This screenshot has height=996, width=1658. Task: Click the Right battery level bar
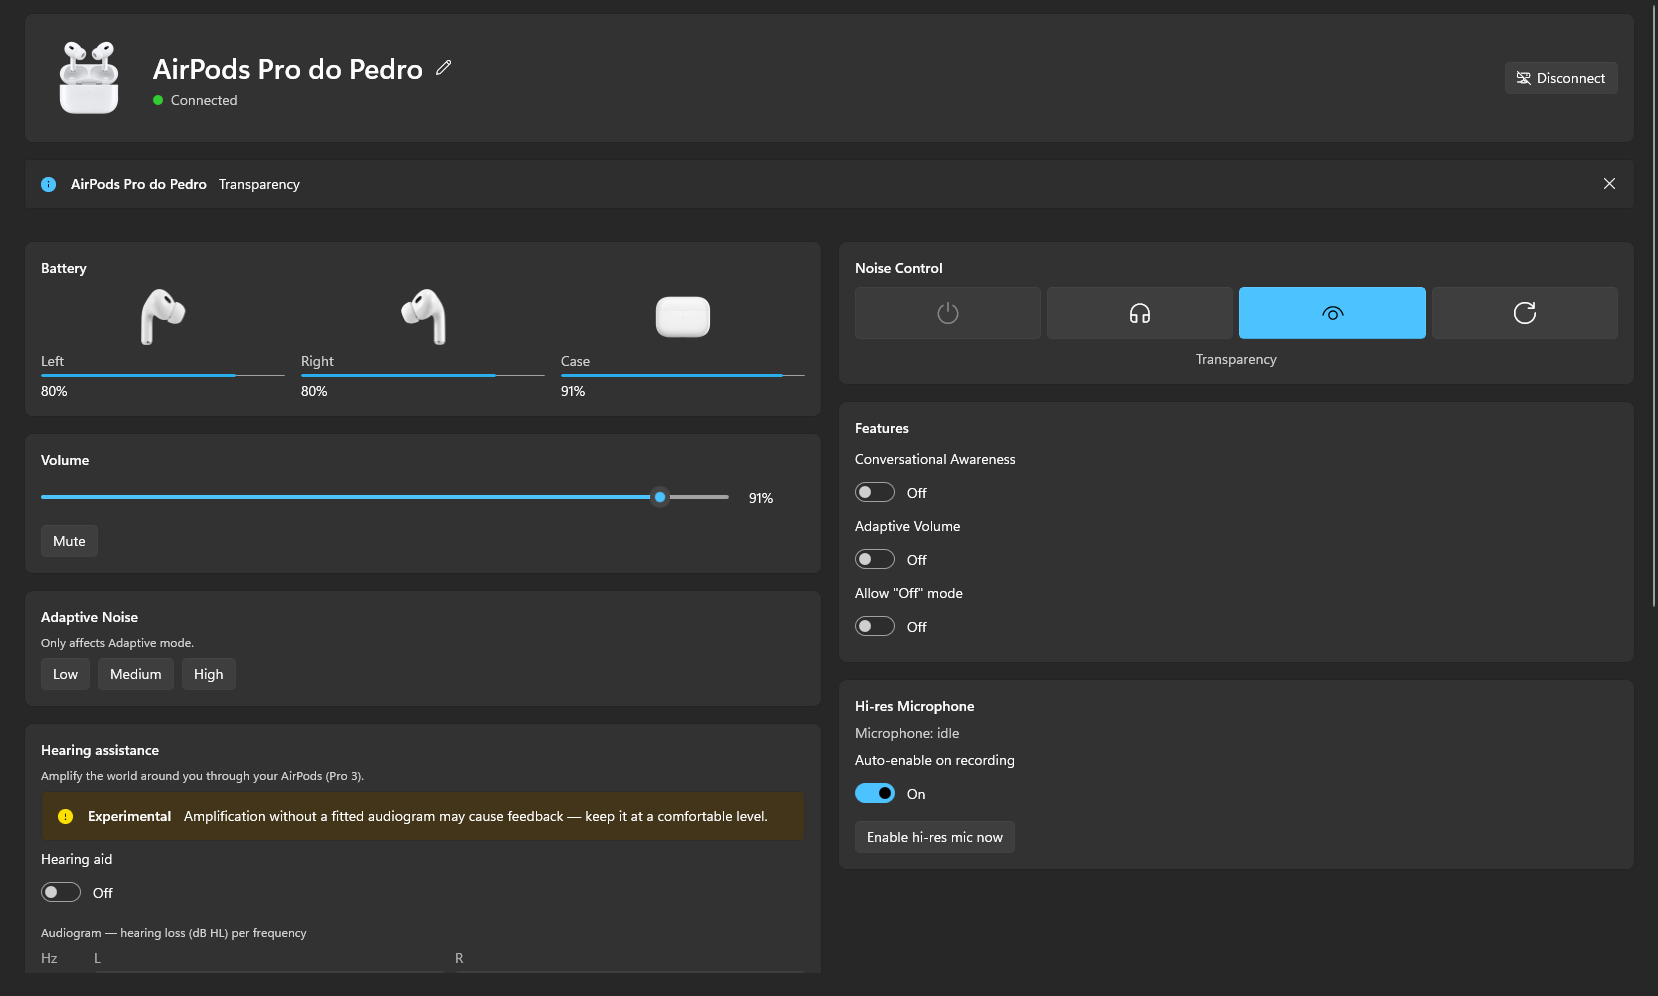(x=423, y=375)
